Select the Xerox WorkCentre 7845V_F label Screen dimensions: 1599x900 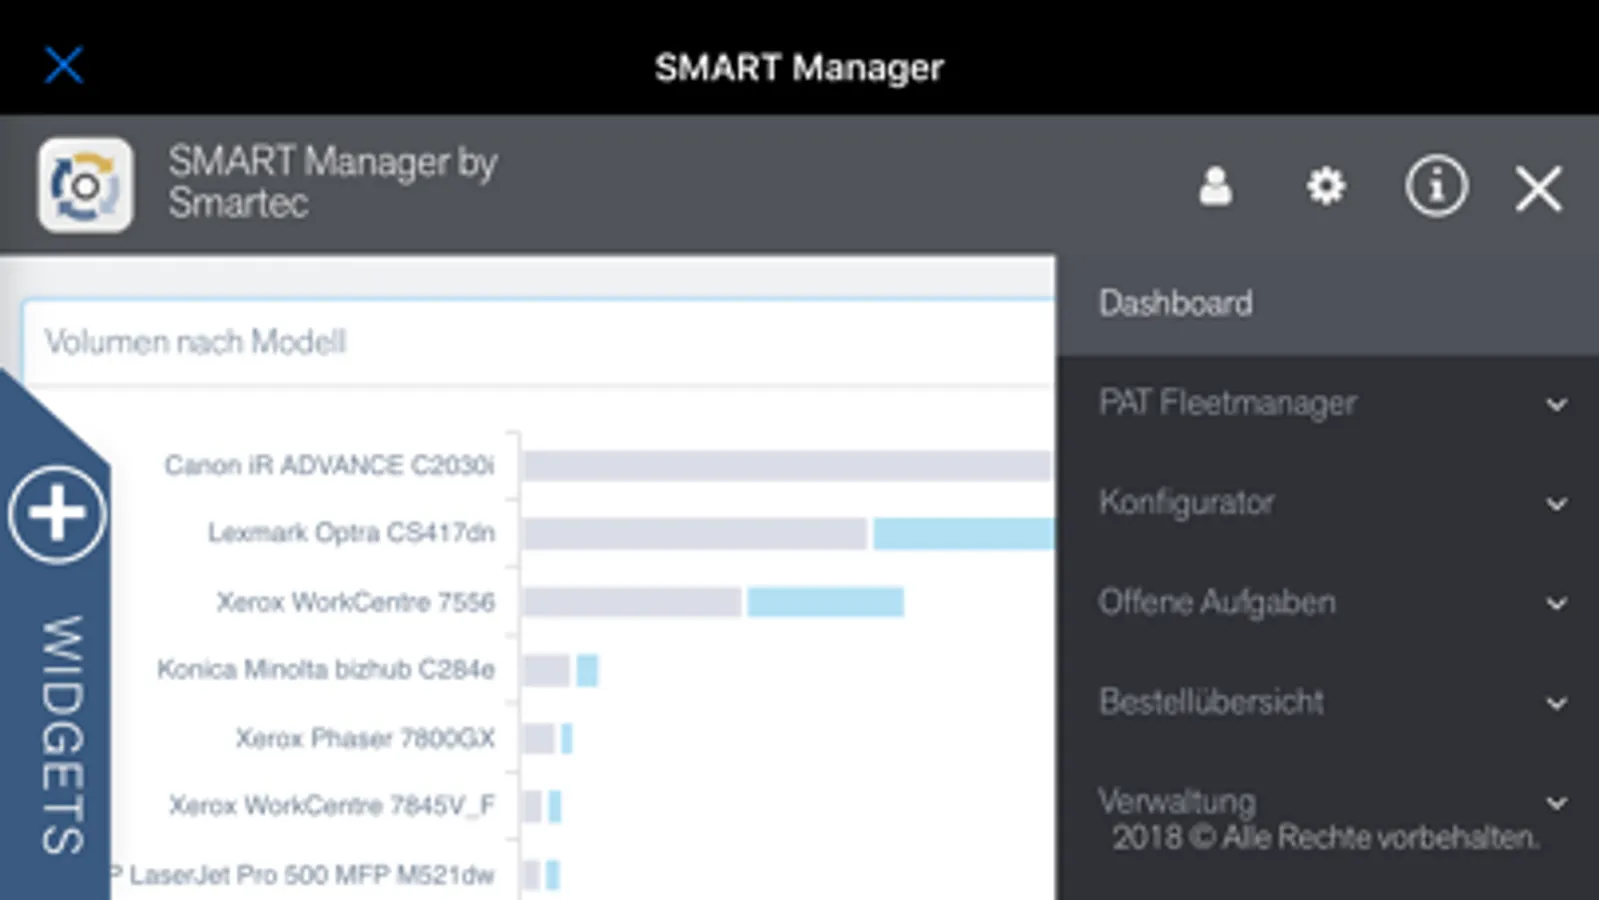point(331,805)
